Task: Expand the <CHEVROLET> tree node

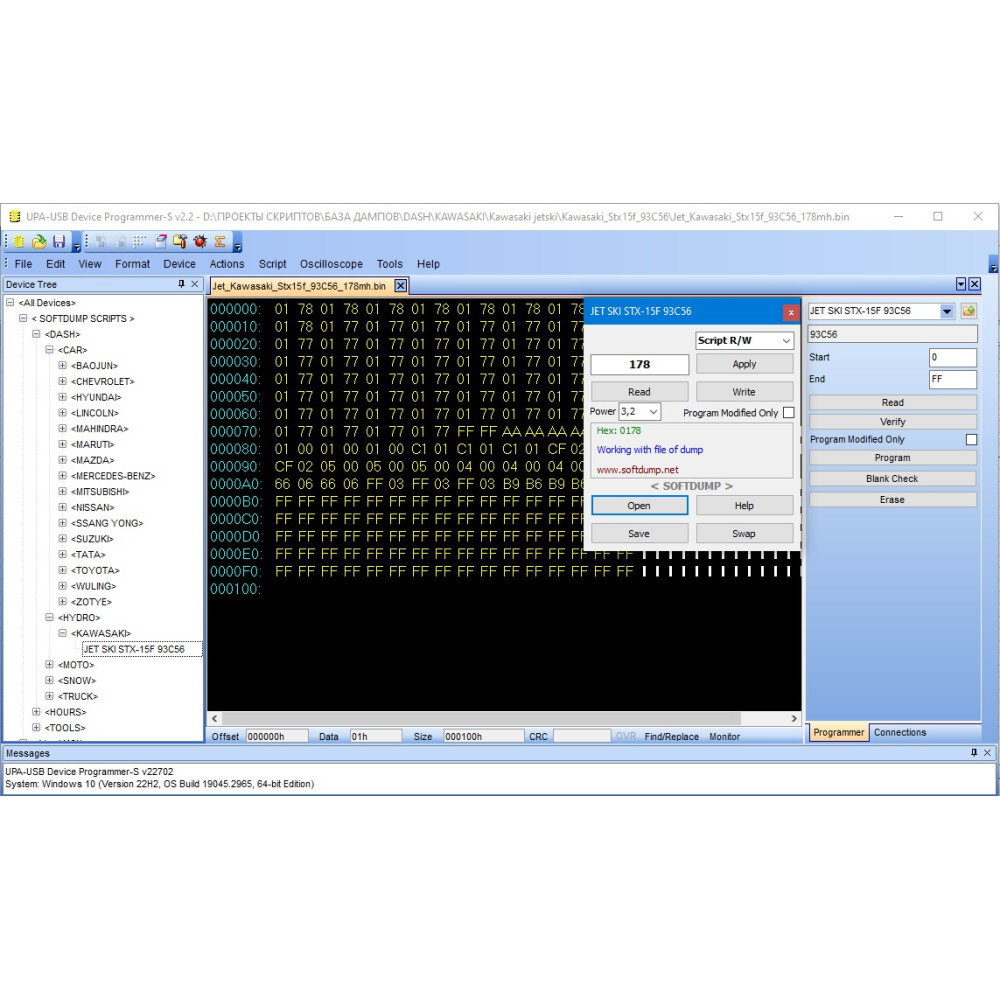Action: [x=62, y=381]
